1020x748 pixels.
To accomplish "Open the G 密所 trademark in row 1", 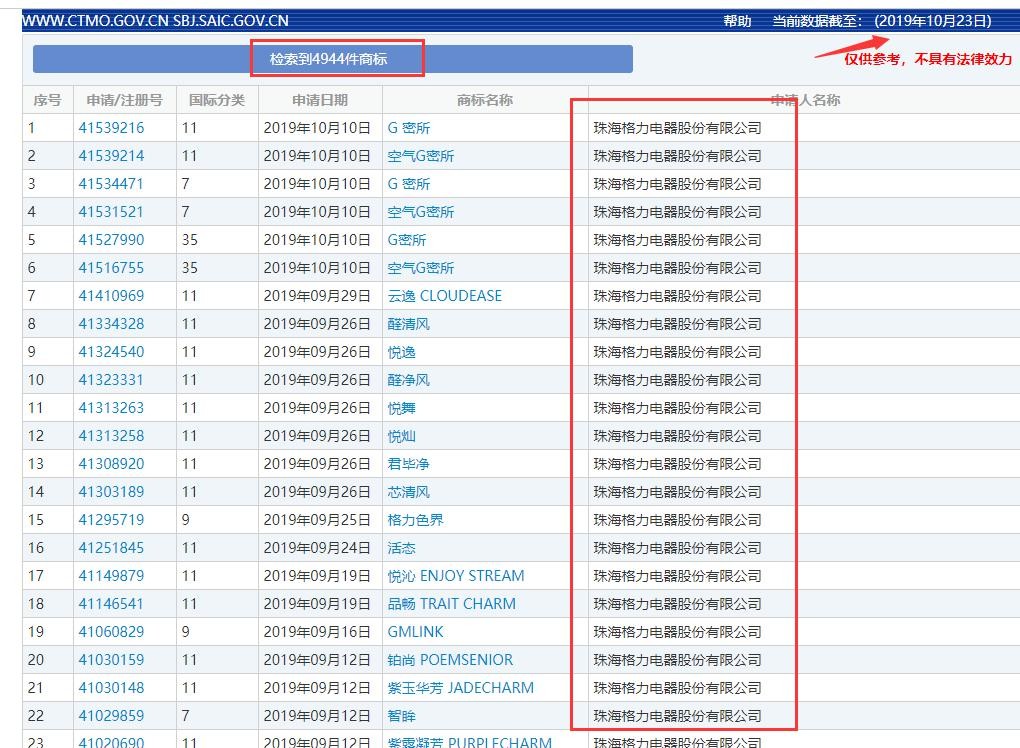I will [x=409, y=128].
